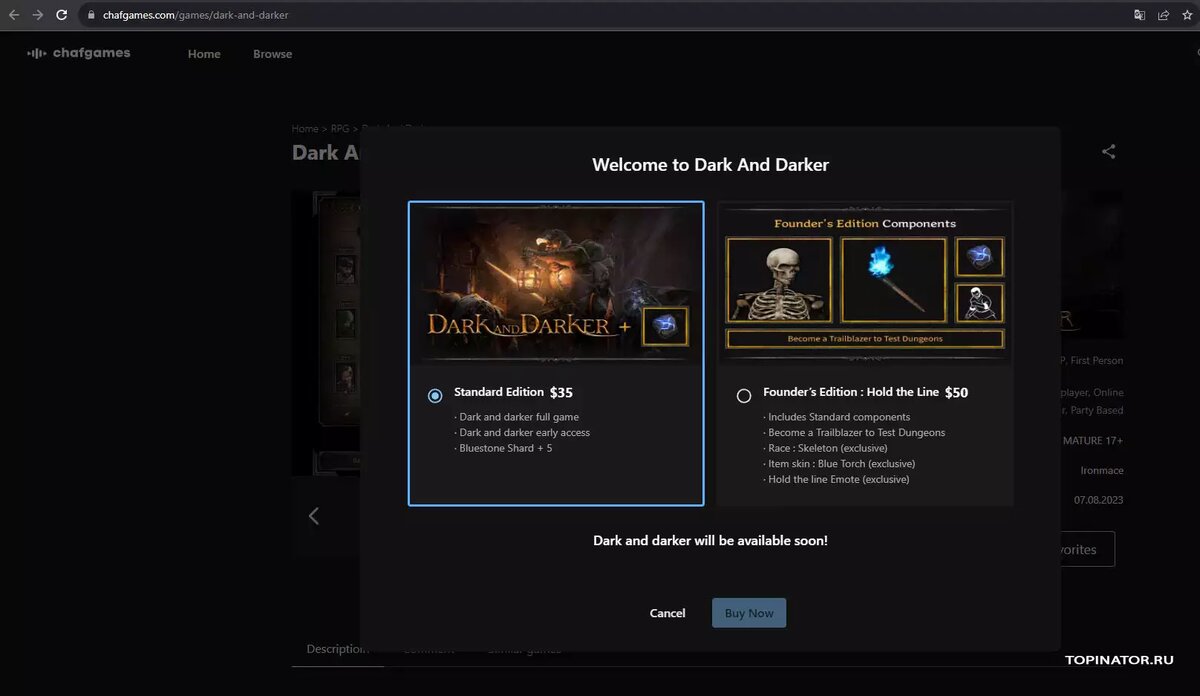Click the Buy Now button
The width and height of the screenshot is (1200, 696).
pyautogui.click(x=749, y=613)
